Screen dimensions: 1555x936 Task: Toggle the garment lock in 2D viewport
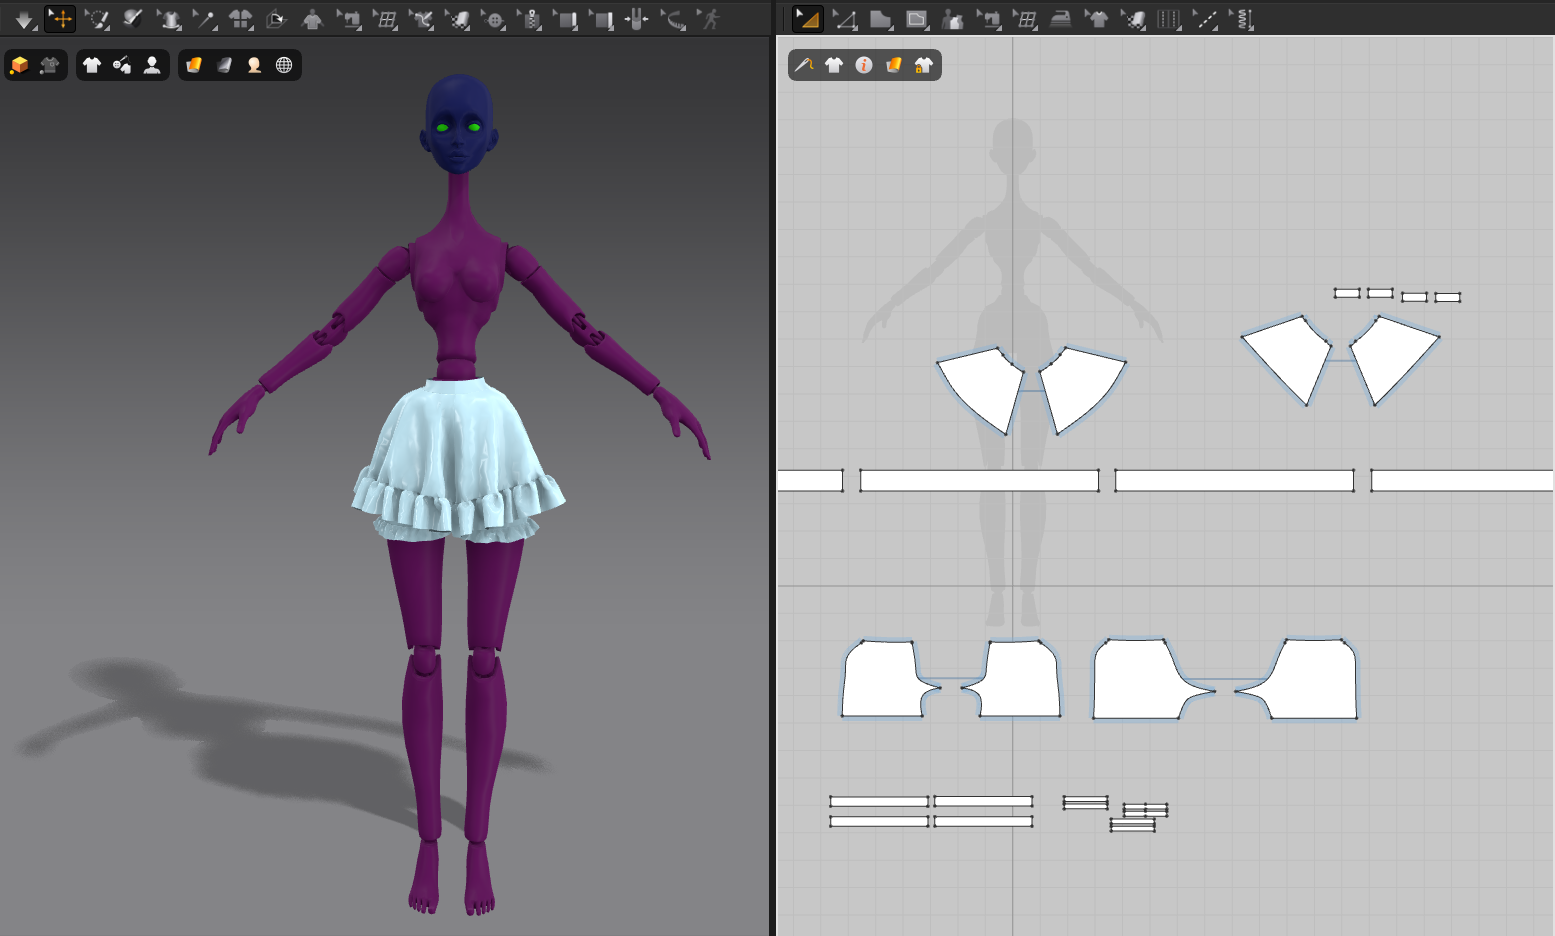coord(925,65)
